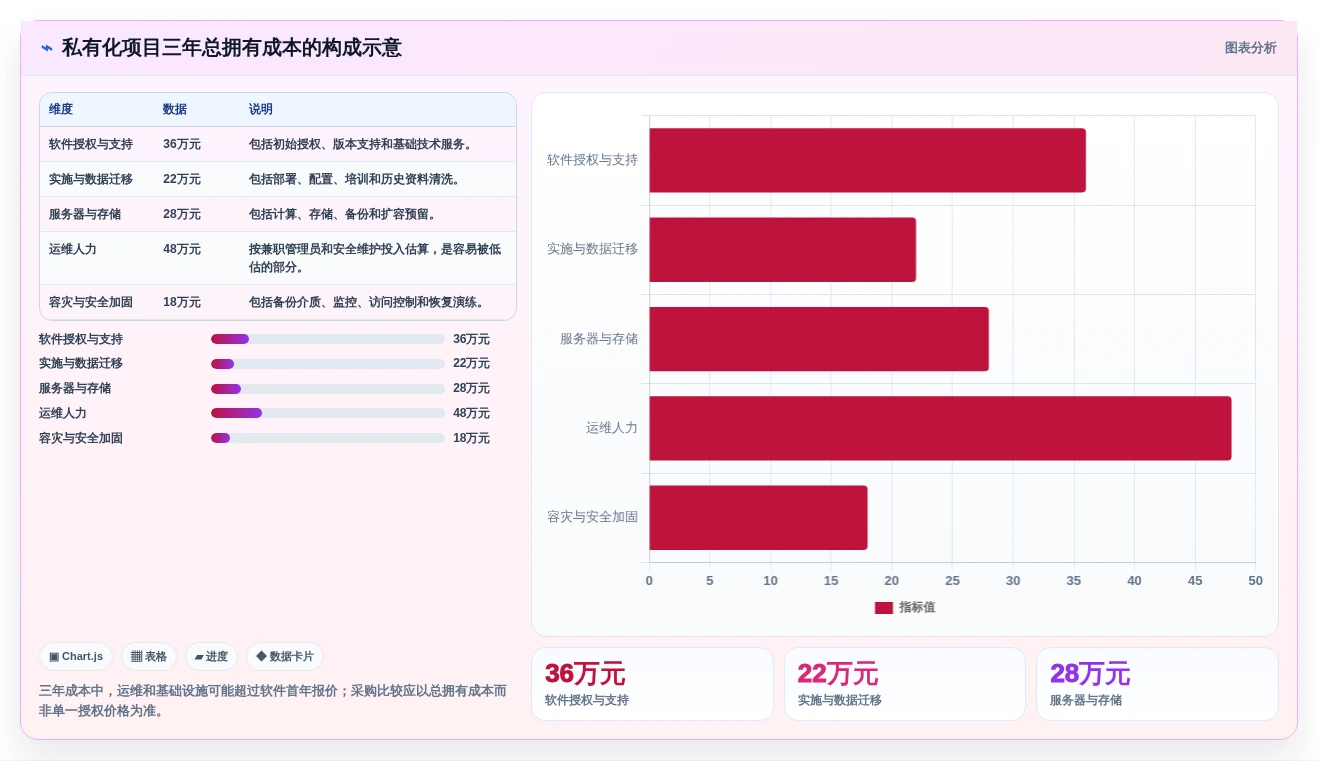This screenshot has width=1318, height=761.
Task: Click the 维度 column header
Action: click(x=61, y=110)
